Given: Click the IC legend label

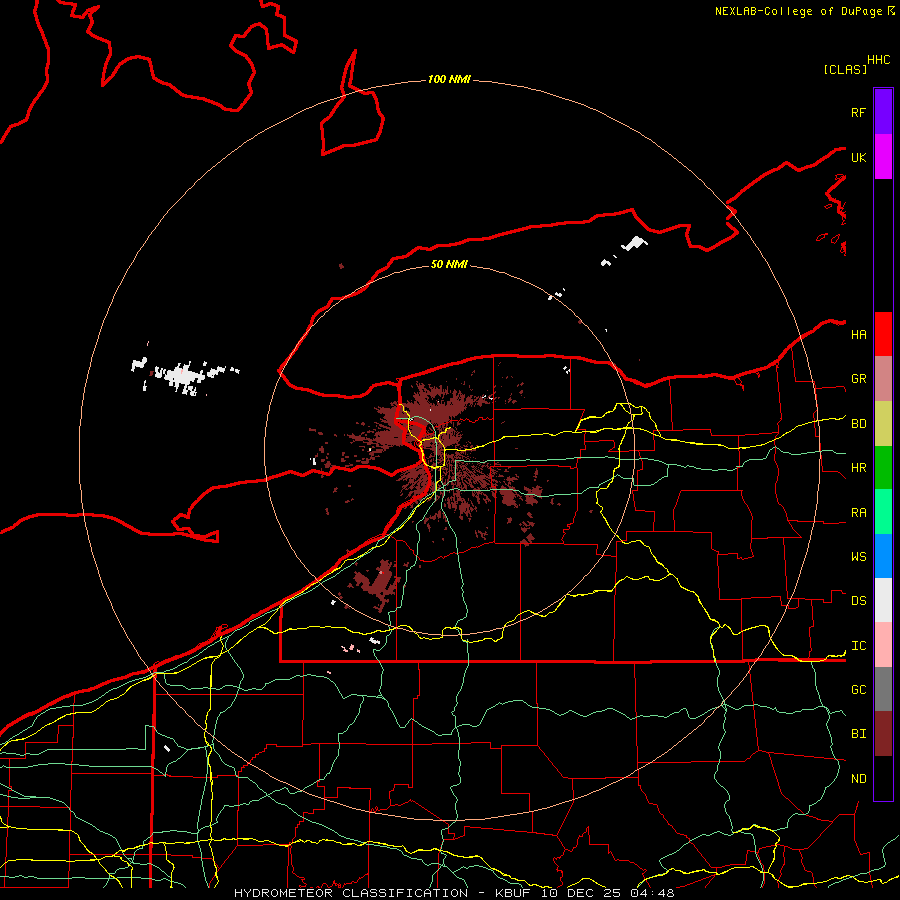Looking at the screenshot, I should pos(858,646).
